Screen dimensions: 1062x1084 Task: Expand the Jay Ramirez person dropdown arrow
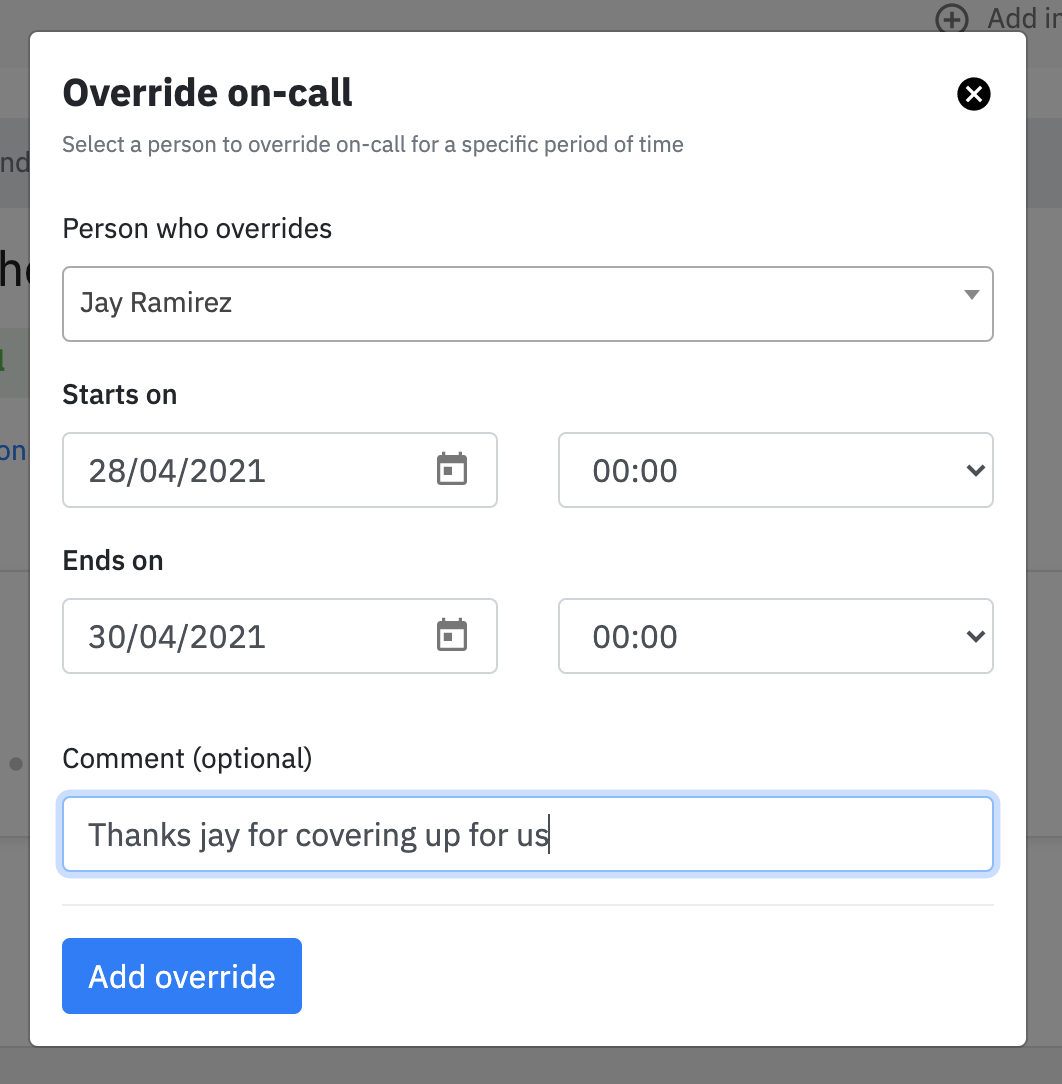[971, 295]
